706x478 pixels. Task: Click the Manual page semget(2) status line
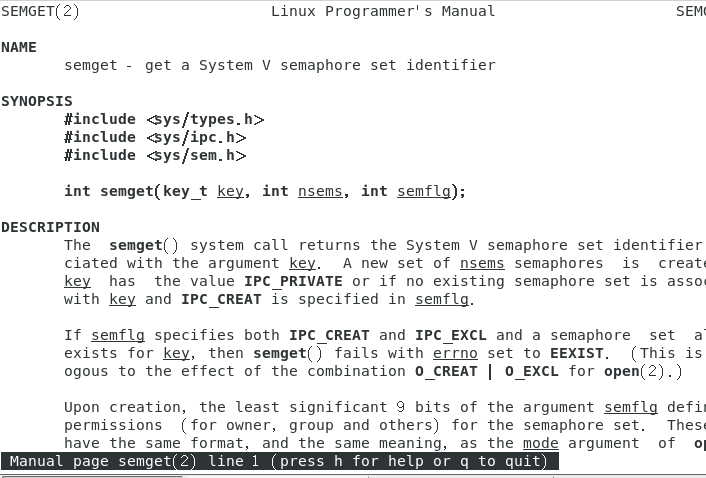[x=280, y=461]
